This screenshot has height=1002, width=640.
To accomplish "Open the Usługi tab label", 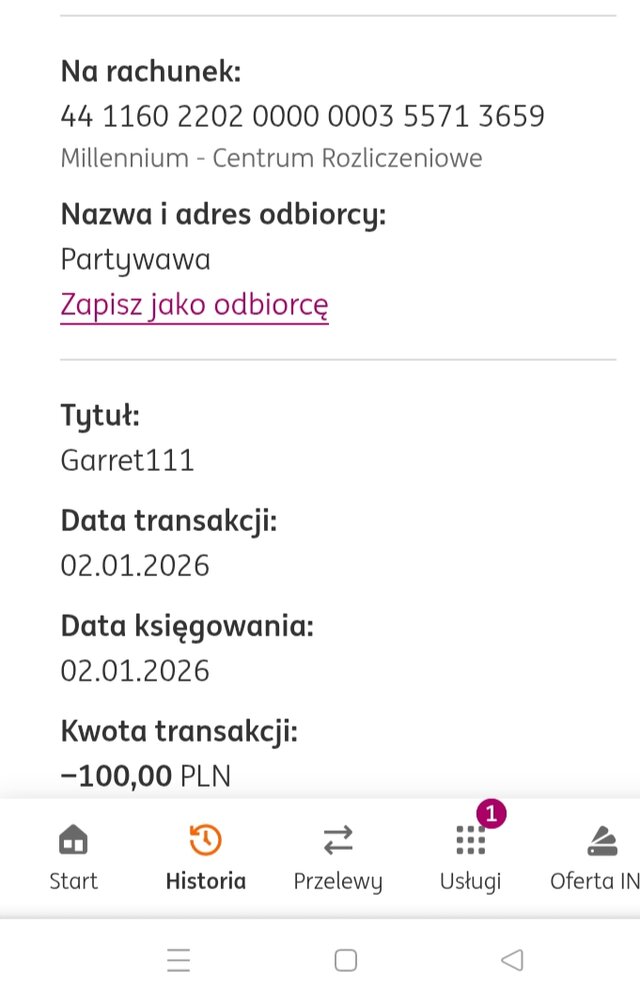I will tap(470, 881).
